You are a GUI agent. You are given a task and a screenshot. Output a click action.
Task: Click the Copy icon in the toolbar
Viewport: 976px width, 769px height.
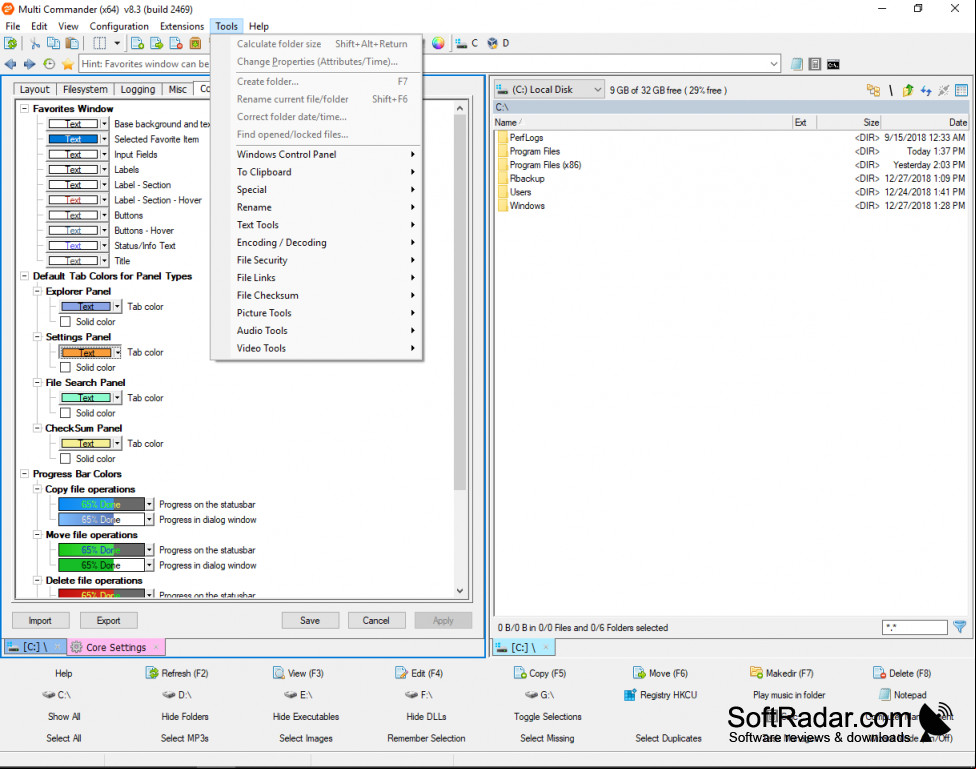click(x=54, y=43)
